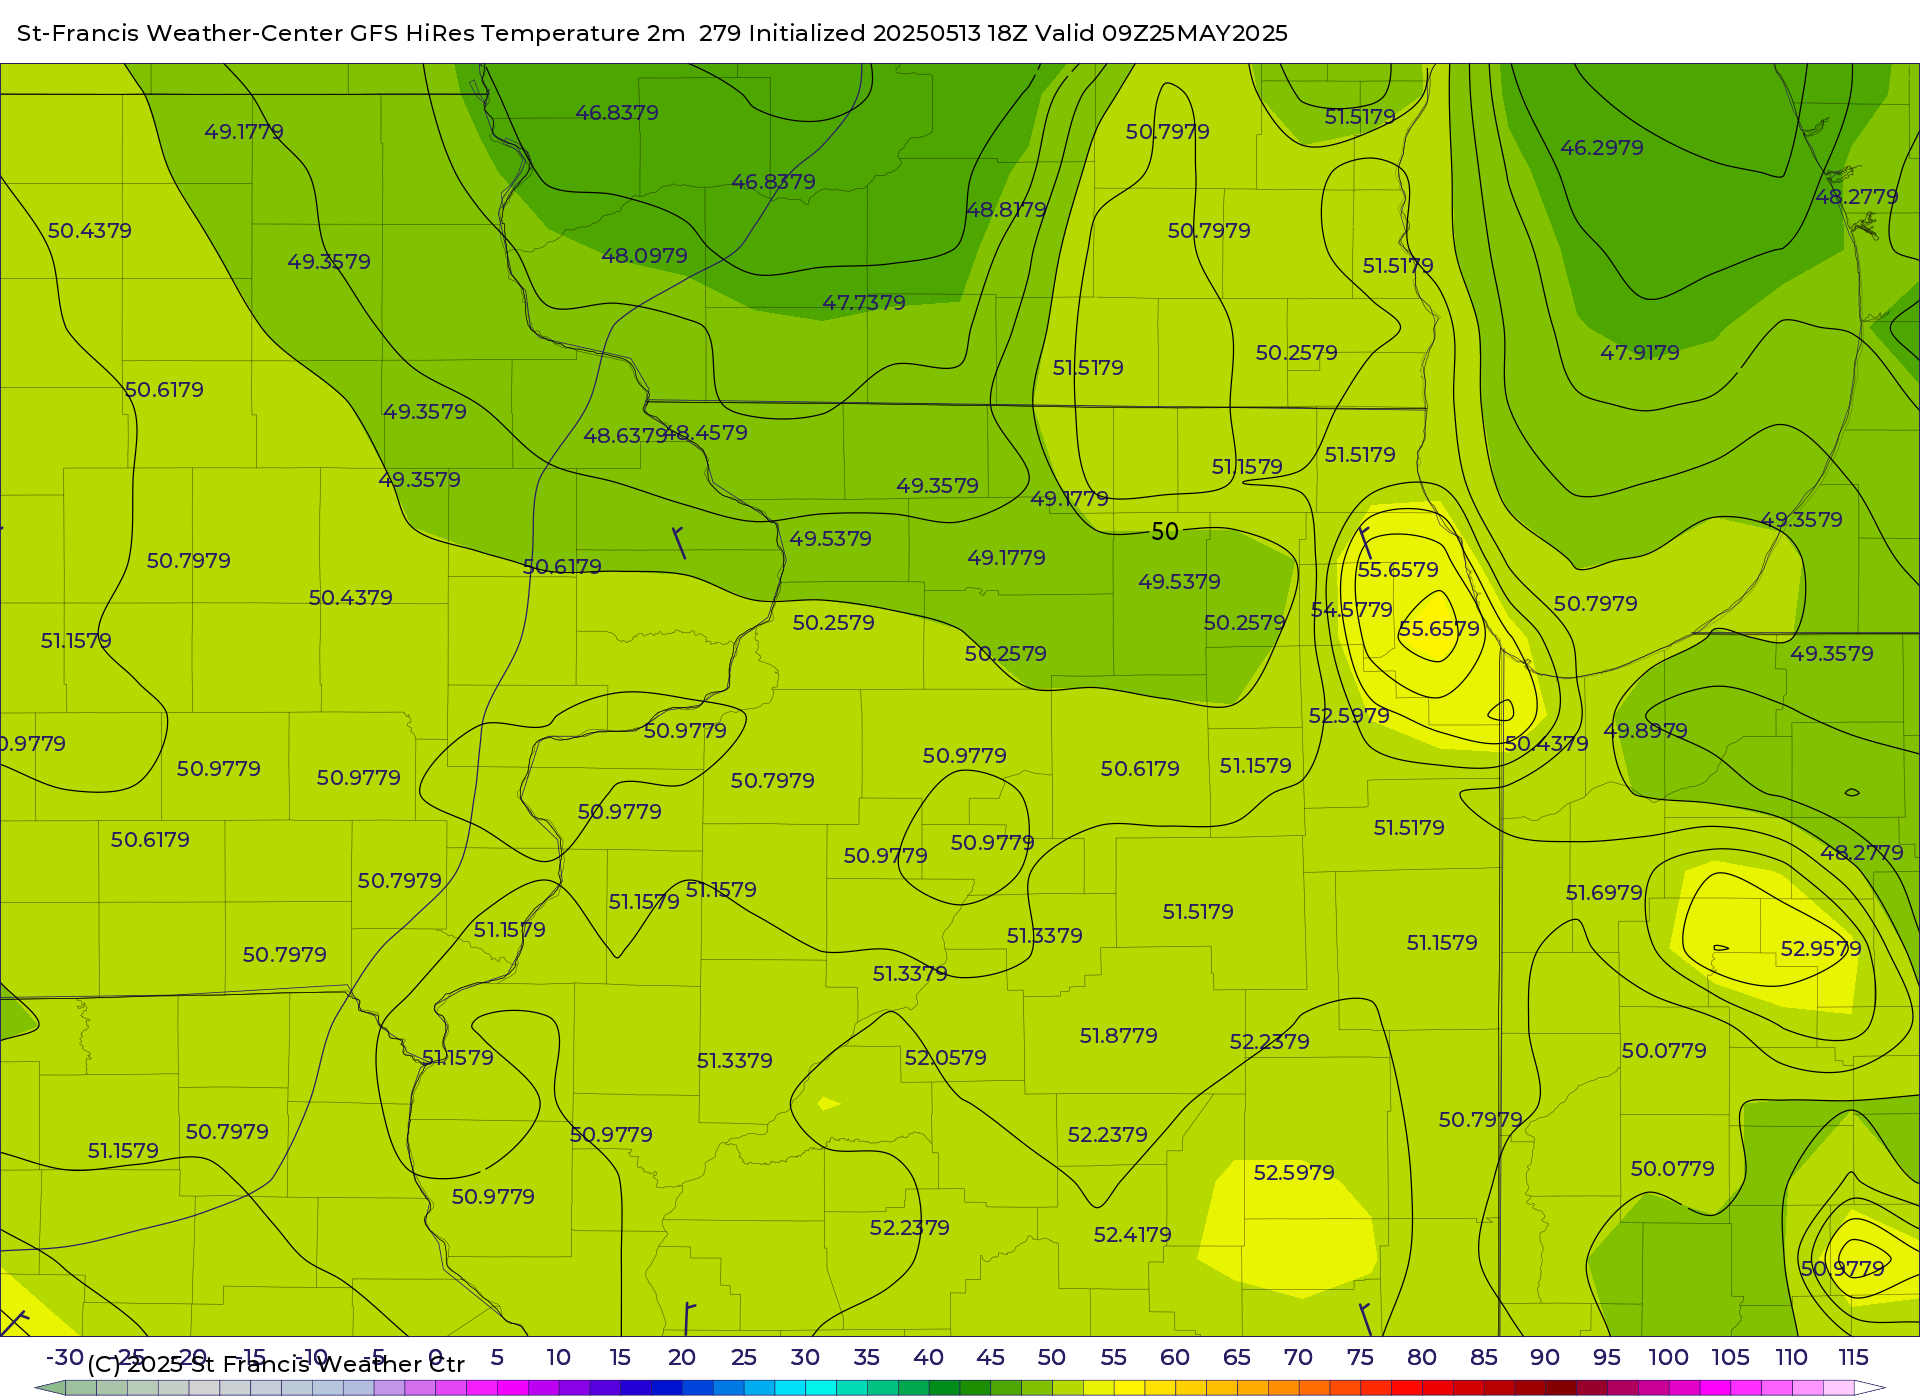This screenshot has width=1920, height=1400.
Task: Click the 52.0579 temperature value
Action: point(946,1058)
